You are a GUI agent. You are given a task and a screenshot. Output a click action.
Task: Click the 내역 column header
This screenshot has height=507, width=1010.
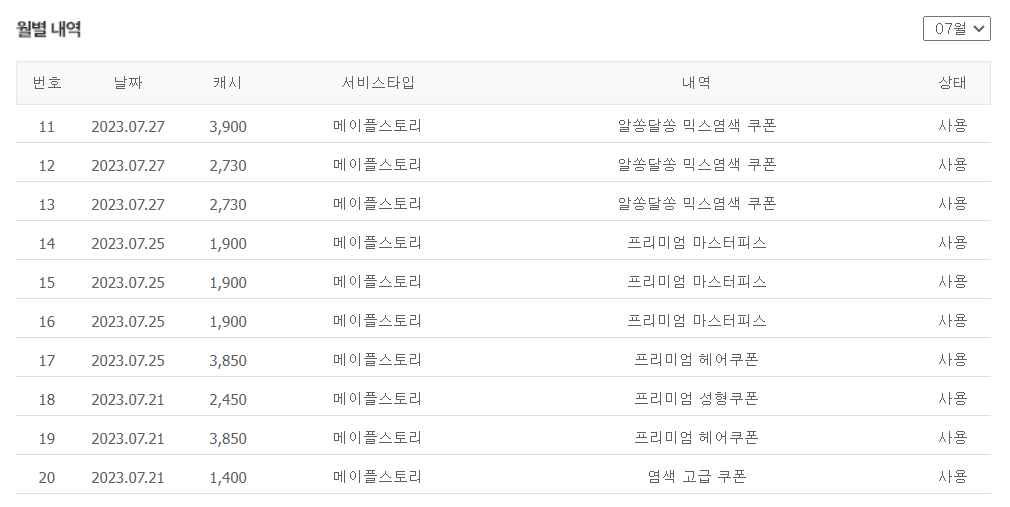click(x=697, y=83)
